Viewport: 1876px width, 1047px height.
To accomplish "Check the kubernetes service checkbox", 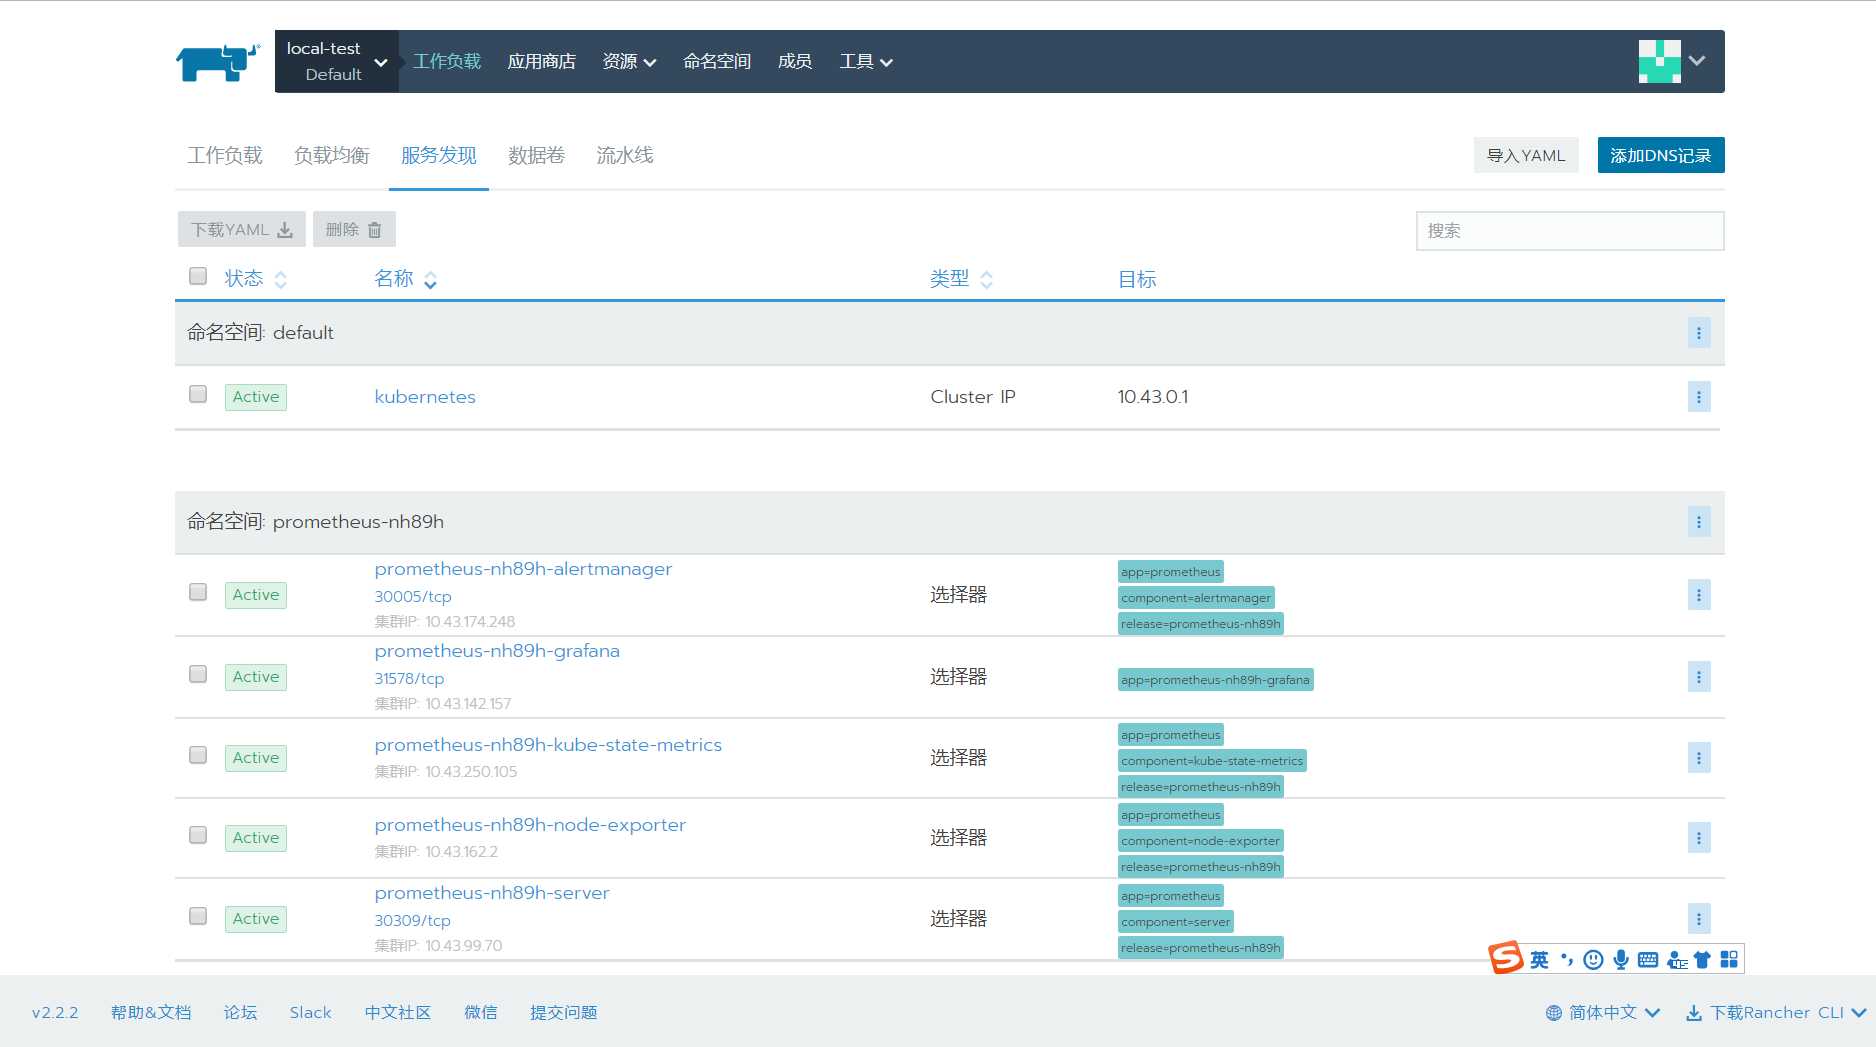I will pos(198,394).
